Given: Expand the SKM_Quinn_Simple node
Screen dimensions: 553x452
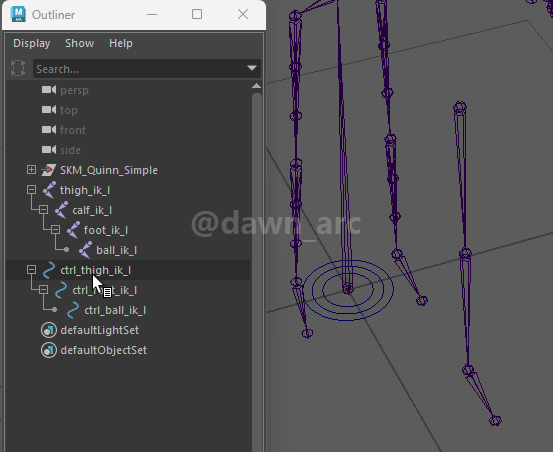Looking at the screenshot, I should pyautogui.click(x=31, y=170).
